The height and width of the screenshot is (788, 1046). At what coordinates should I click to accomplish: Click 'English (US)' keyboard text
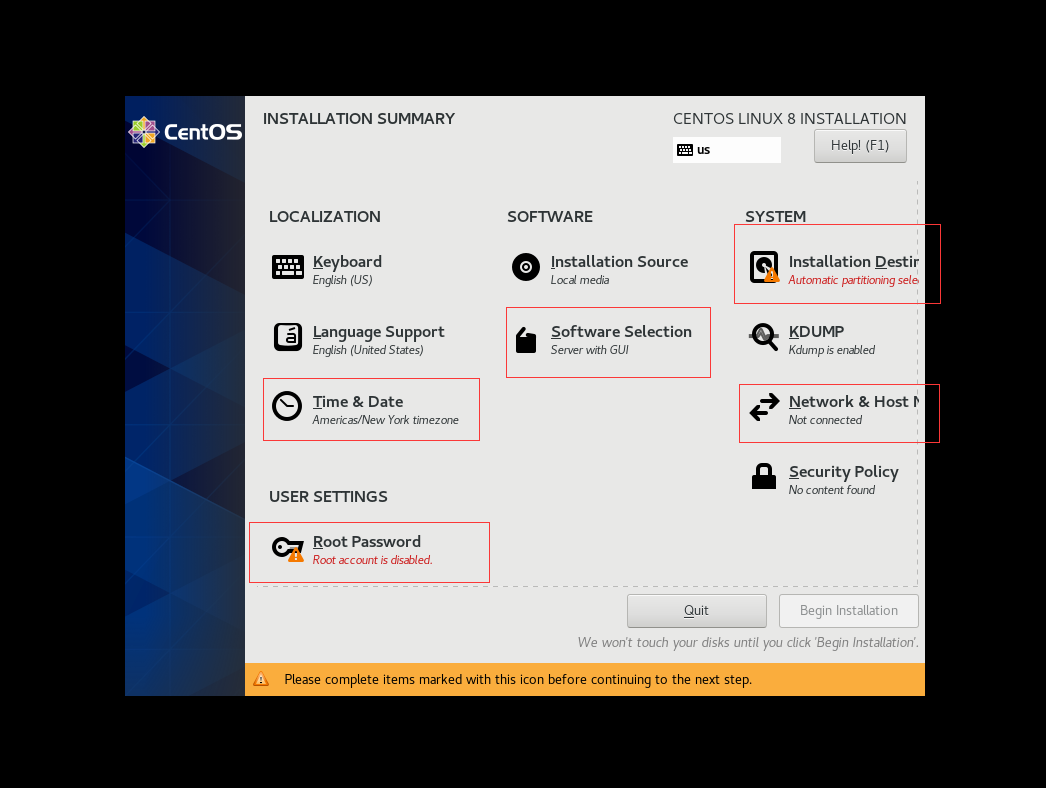(x=342, y=280)
